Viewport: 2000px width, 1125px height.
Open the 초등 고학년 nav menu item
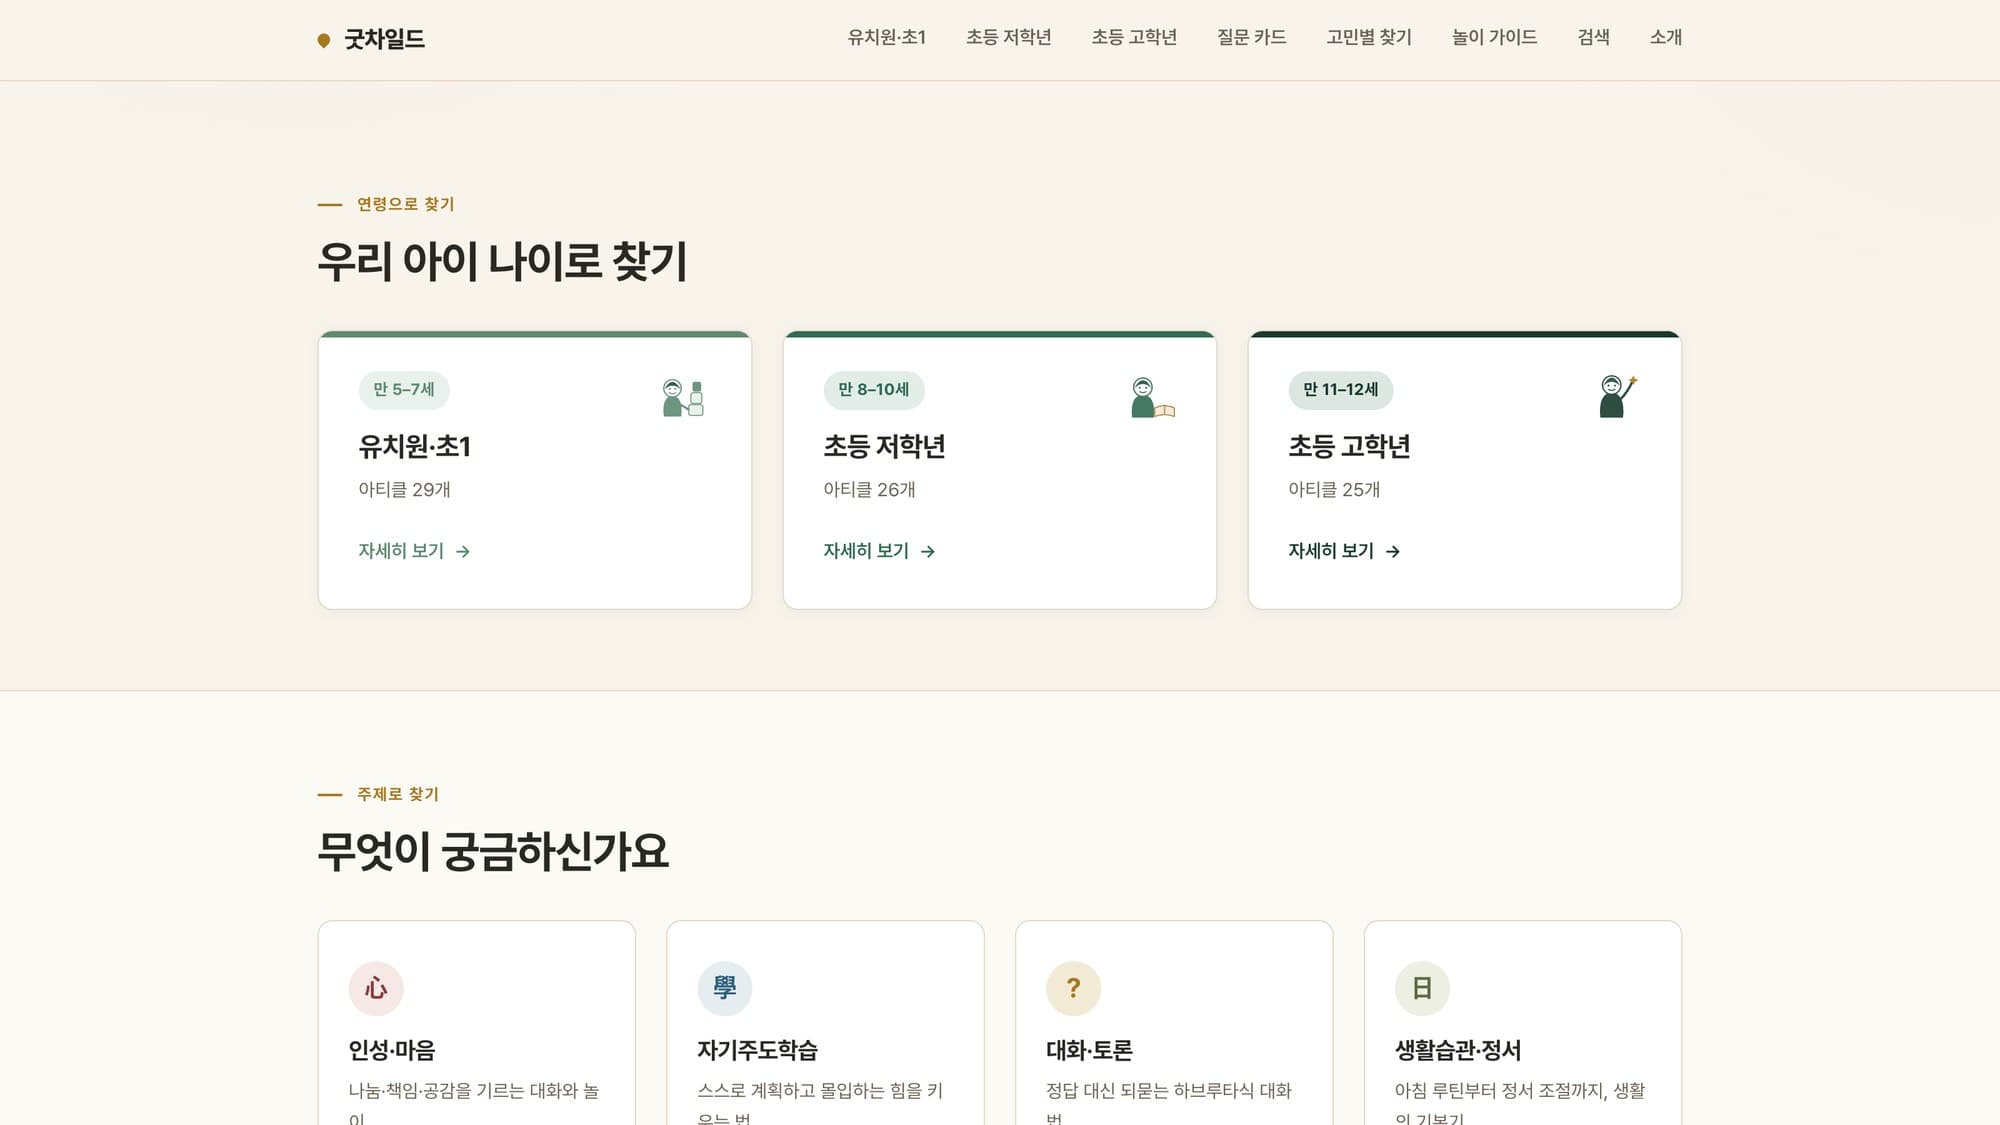point(1134,37)
